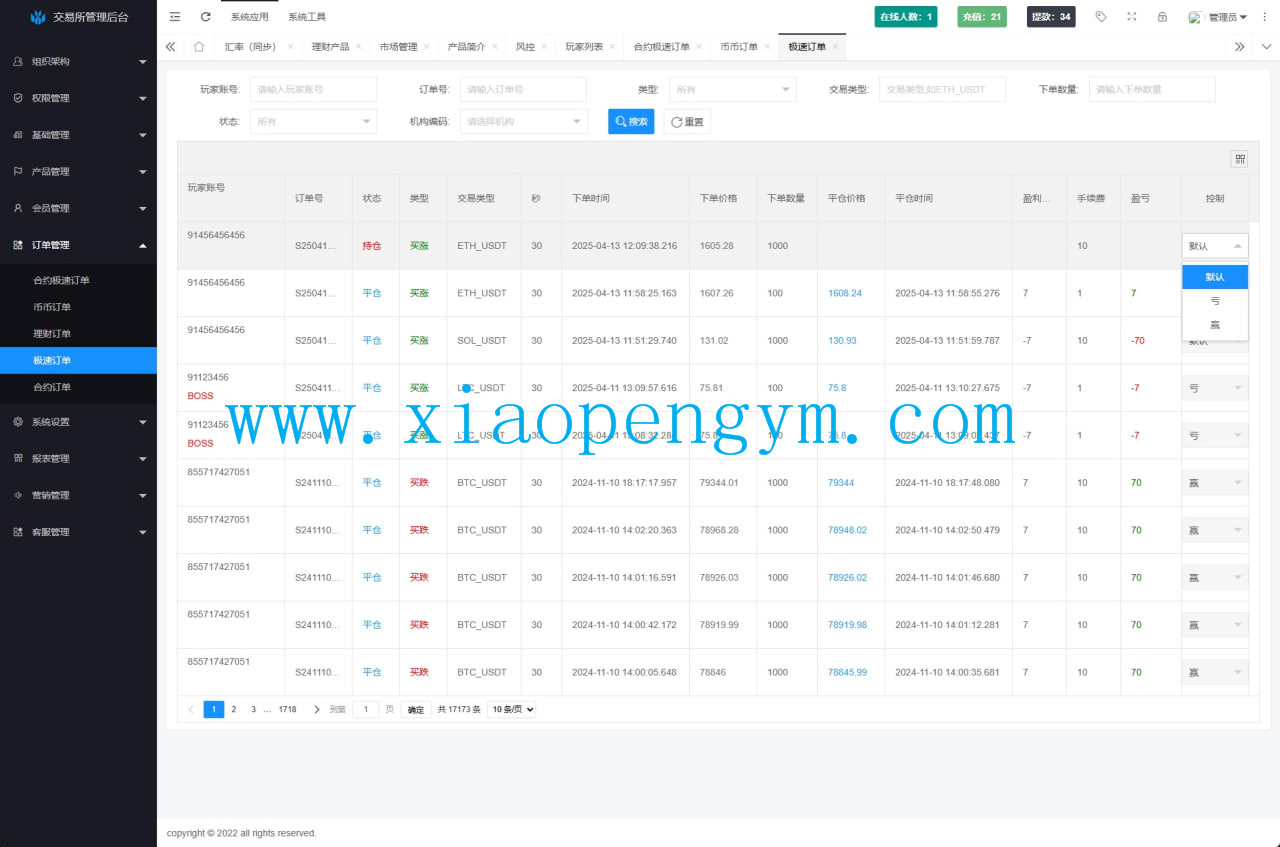
Task: Close the 理财产品 tab
Action: click(359, 46)
